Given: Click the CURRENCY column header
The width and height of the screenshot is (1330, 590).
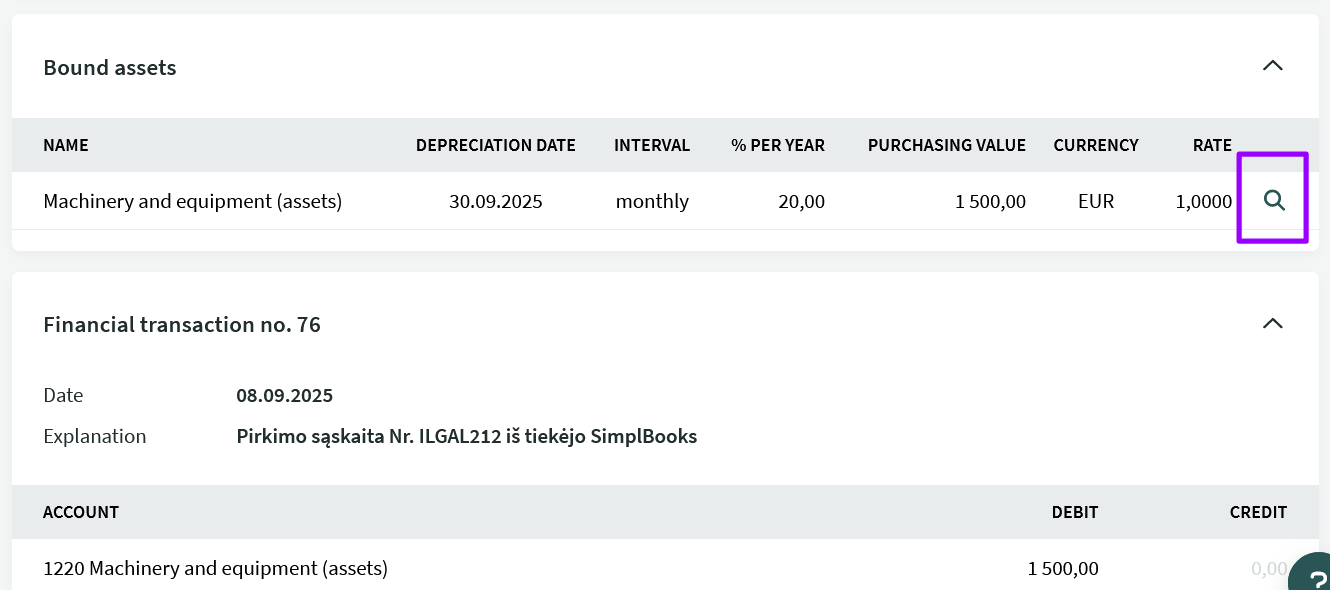Looking at the screenshot, I should pyautogui.click(x=1095, y=145).
